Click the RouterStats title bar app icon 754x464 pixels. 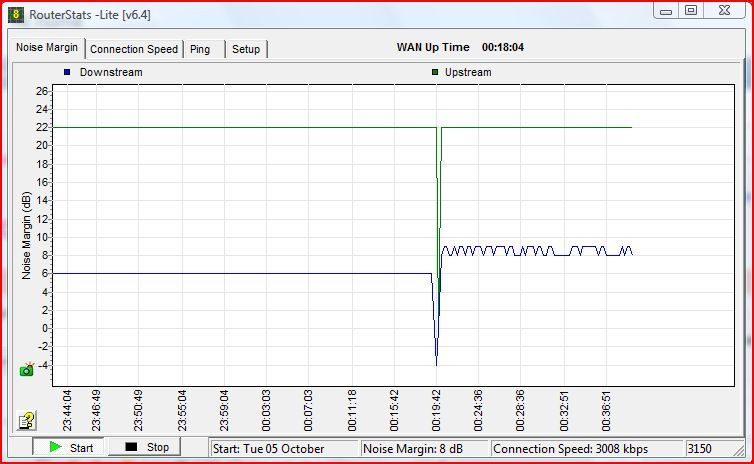click(x=16, y=14)
